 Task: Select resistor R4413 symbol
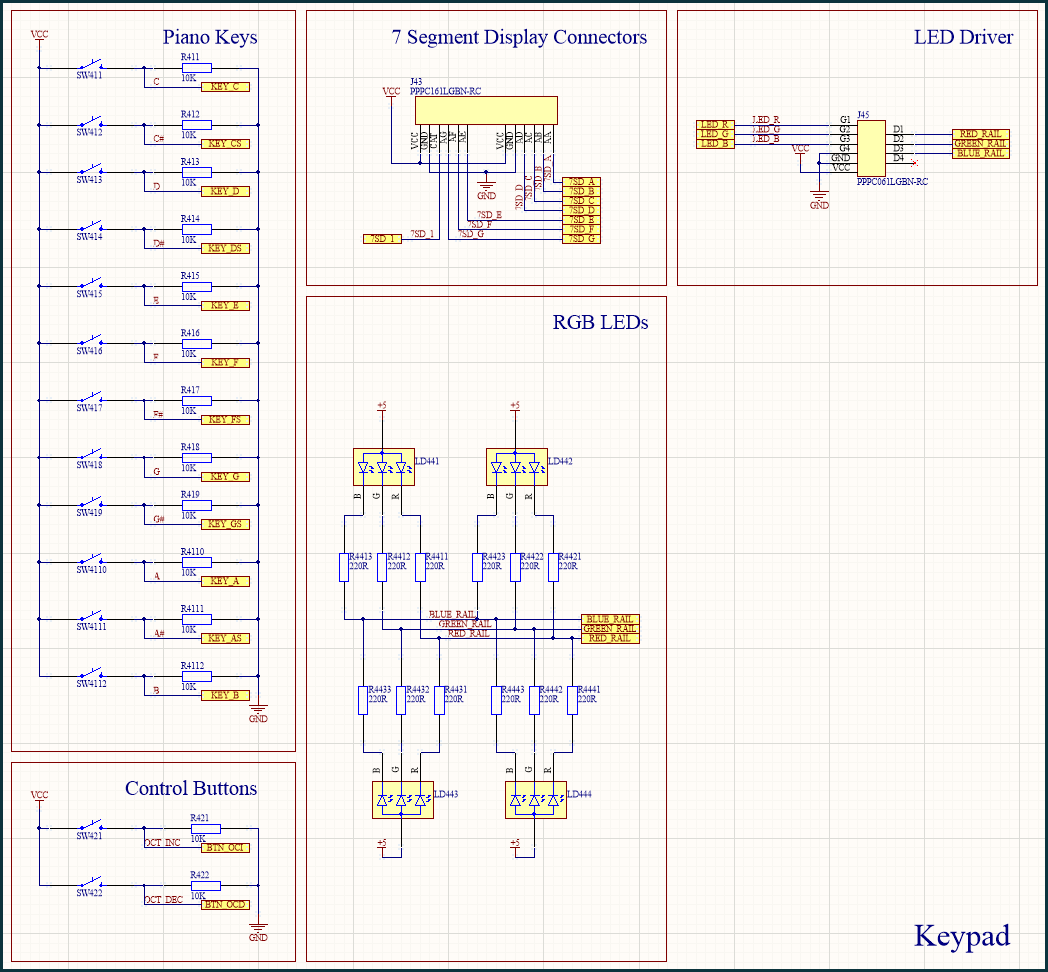click(x=344, y=567)
